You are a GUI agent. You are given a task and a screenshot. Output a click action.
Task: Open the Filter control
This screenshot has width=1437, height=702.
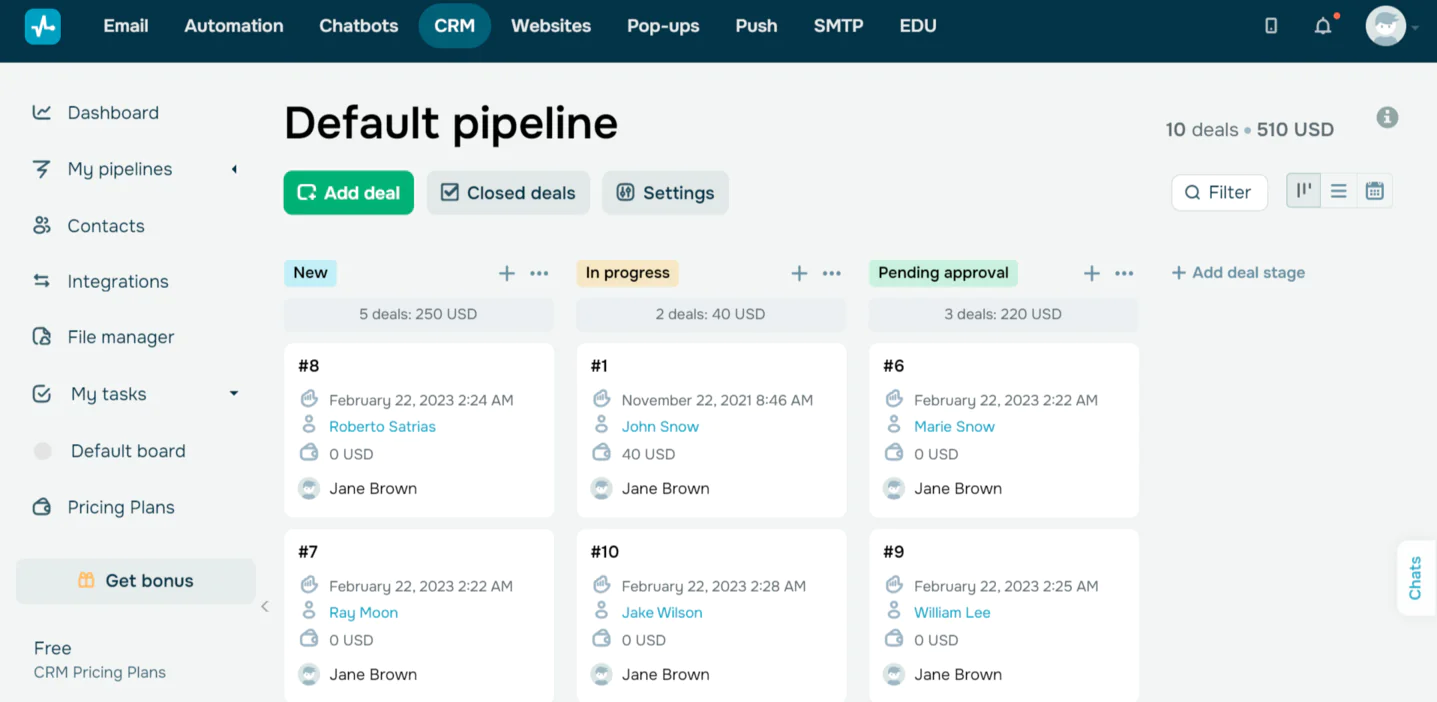(1219, 192)
